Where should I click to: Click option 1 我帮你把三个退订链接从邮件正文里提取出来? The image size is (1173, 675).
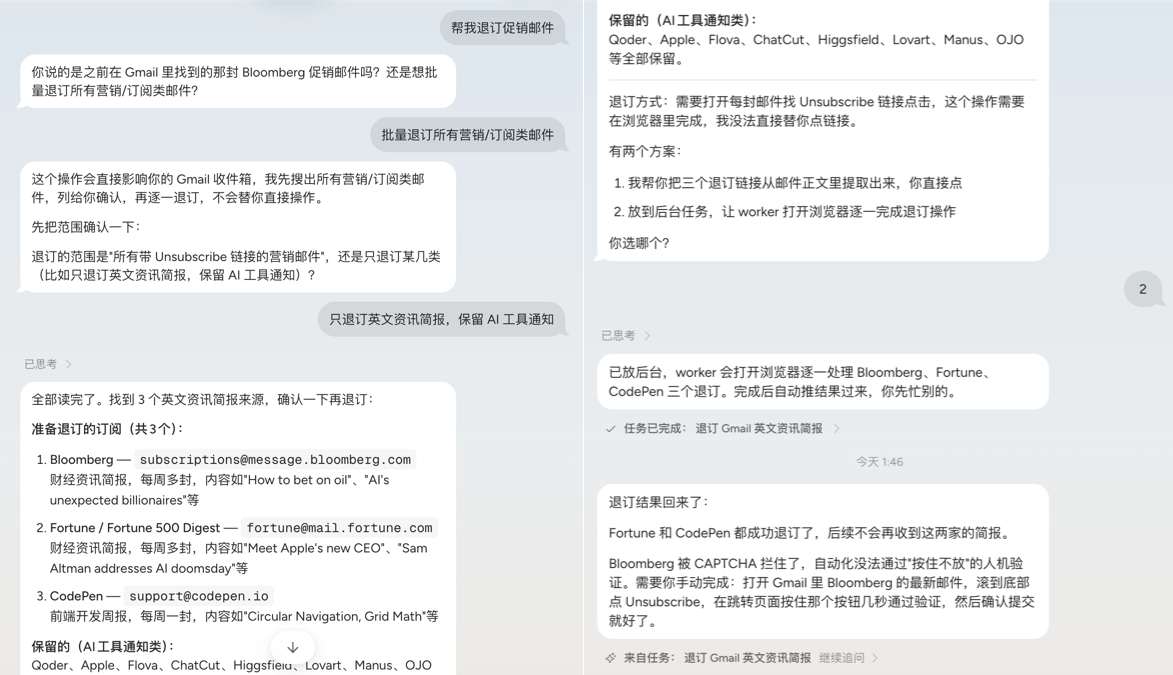pyautogui.click(x=794, y=183)
